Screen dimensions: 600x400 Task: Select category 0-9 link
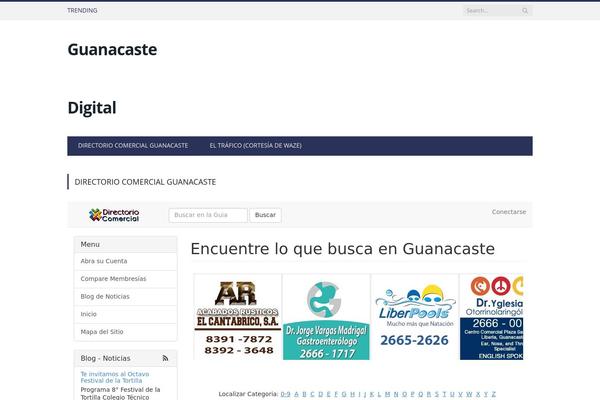click(x=285, y=394)
